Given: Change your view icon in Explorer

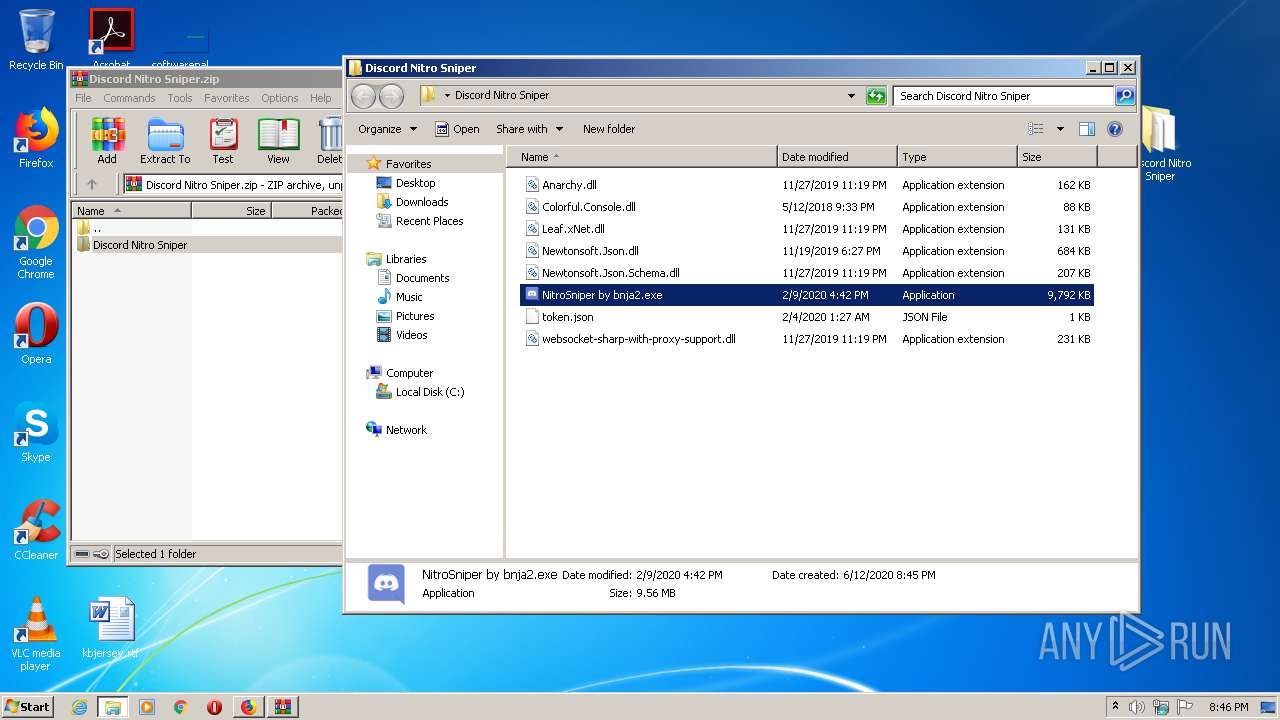Looking at the screenshot, I should pos(1036,129).
